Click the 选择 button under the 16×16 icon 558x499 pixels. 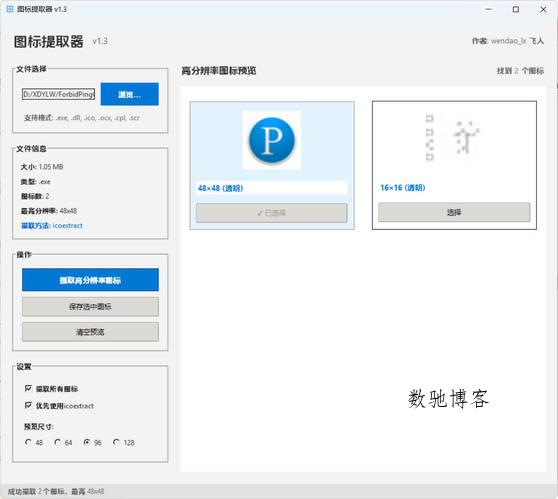(454, 212)
